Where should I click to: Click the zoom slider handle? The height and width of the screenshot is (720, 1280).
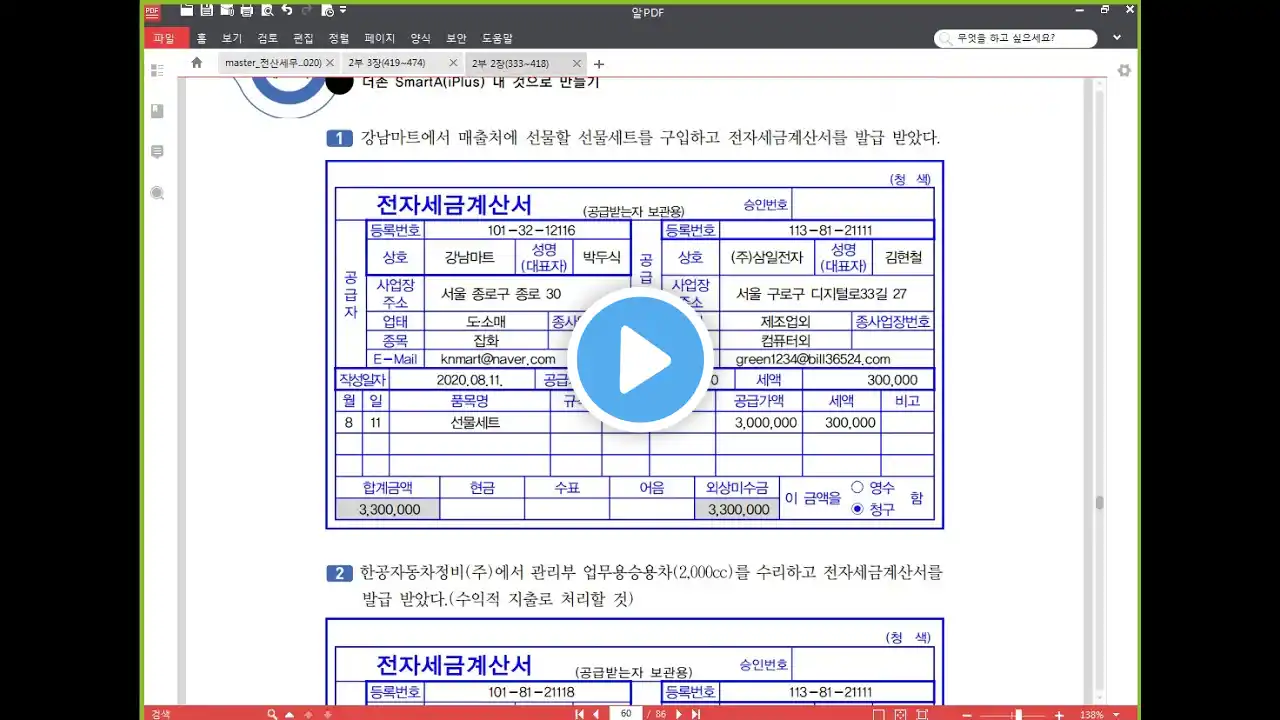tap(1017, 714)
